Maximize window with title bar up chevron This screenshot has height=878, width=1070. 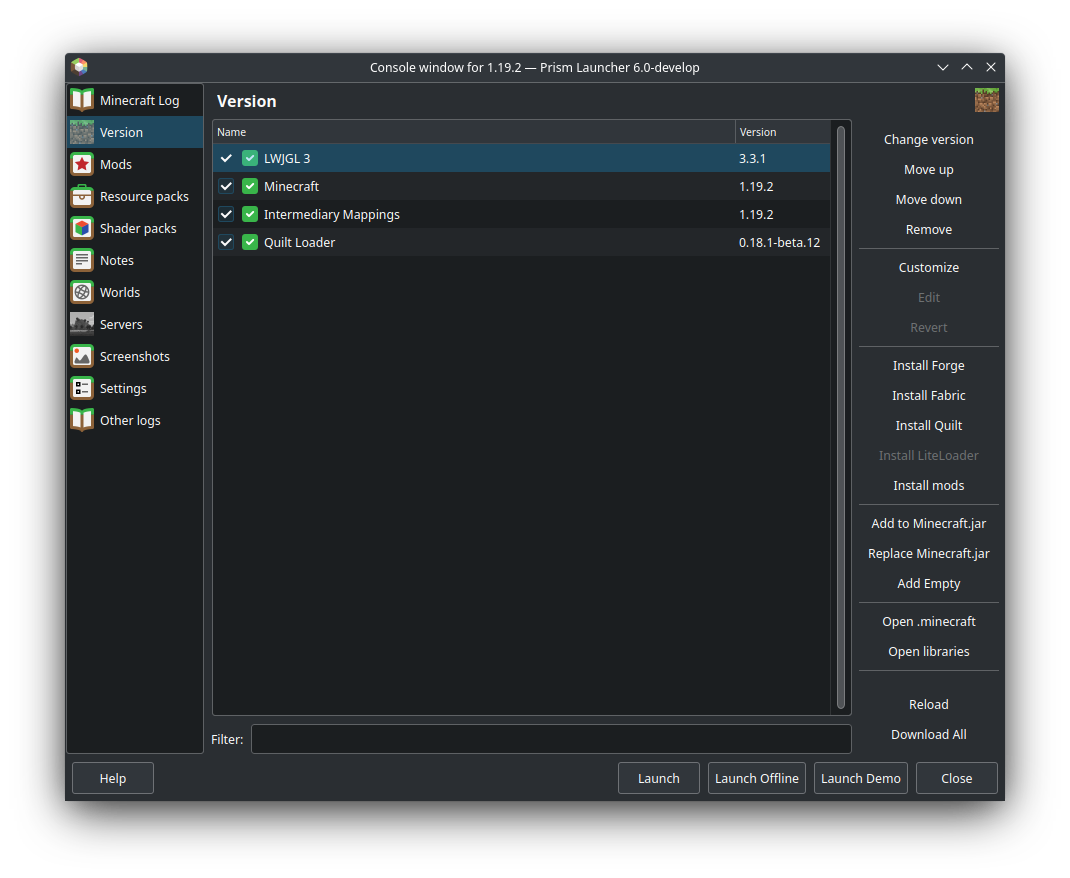[x=967, y=67]
